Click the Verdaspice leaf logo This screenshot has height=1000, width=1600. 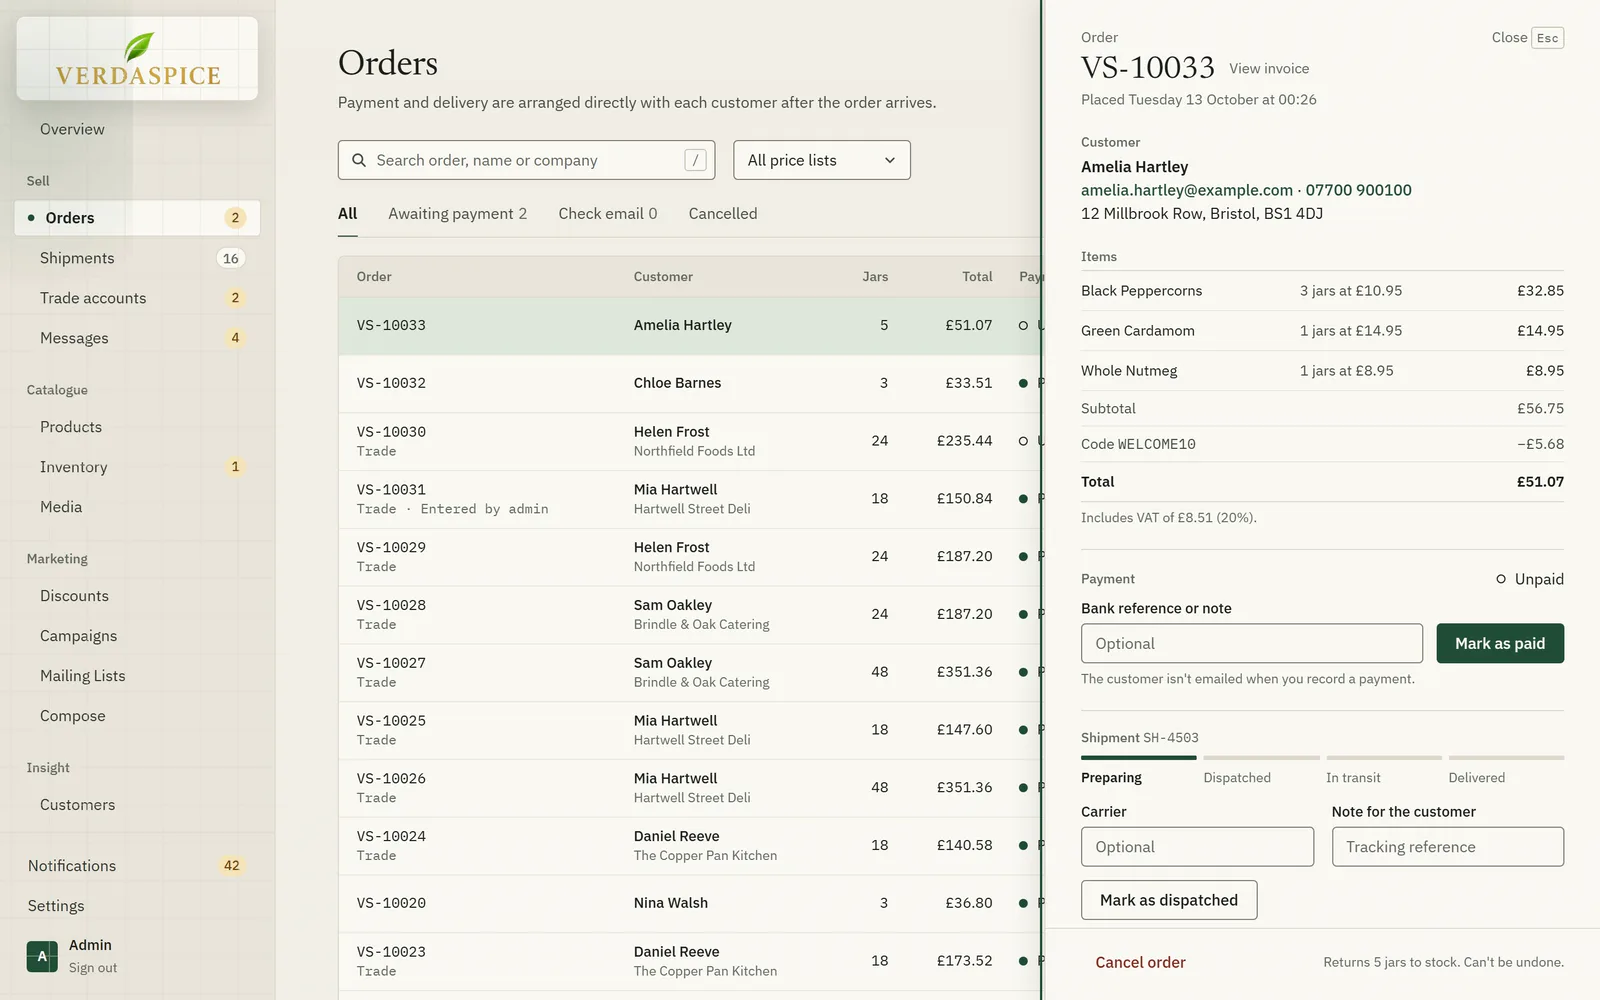[x=138, y=59]
